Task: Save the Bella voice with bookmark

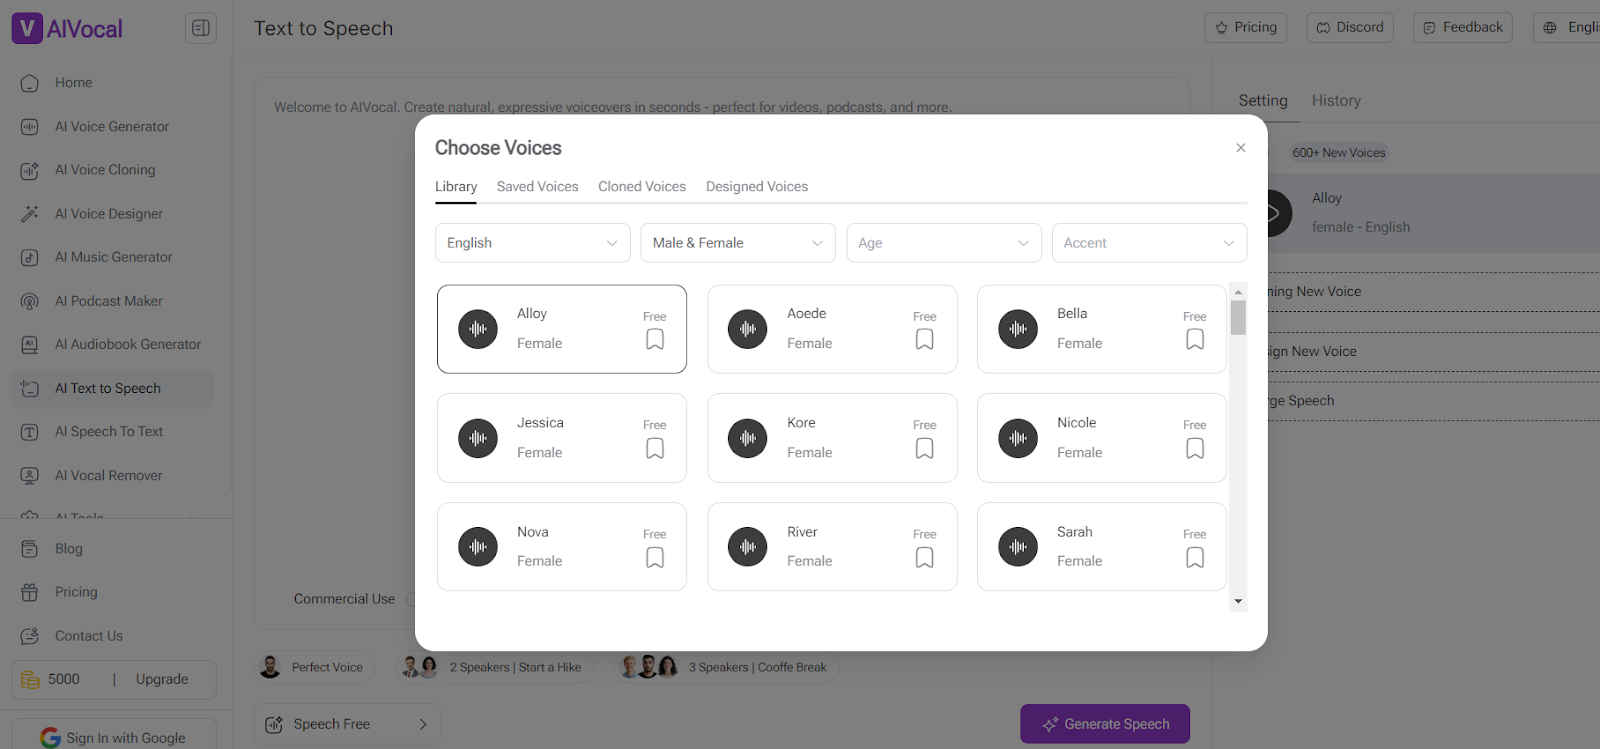Action: (x=1194, y=340)
